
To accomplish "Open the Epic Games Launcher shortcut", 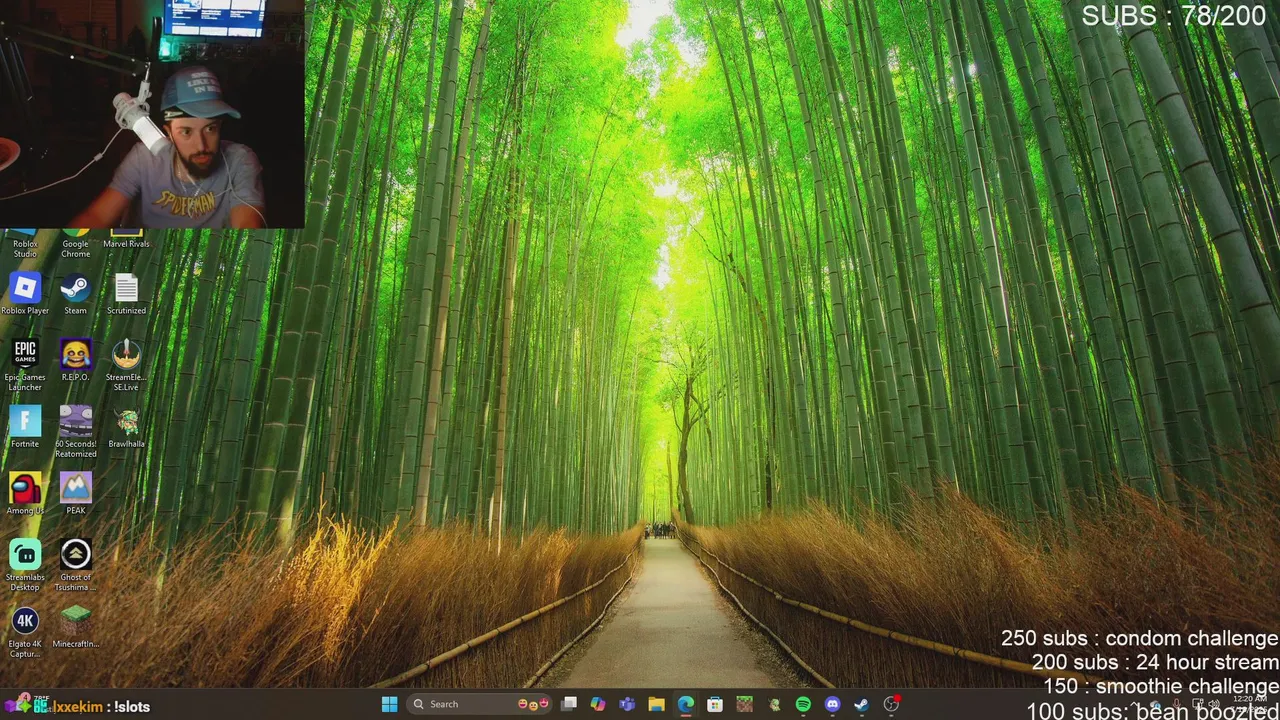I will point(25,365).
